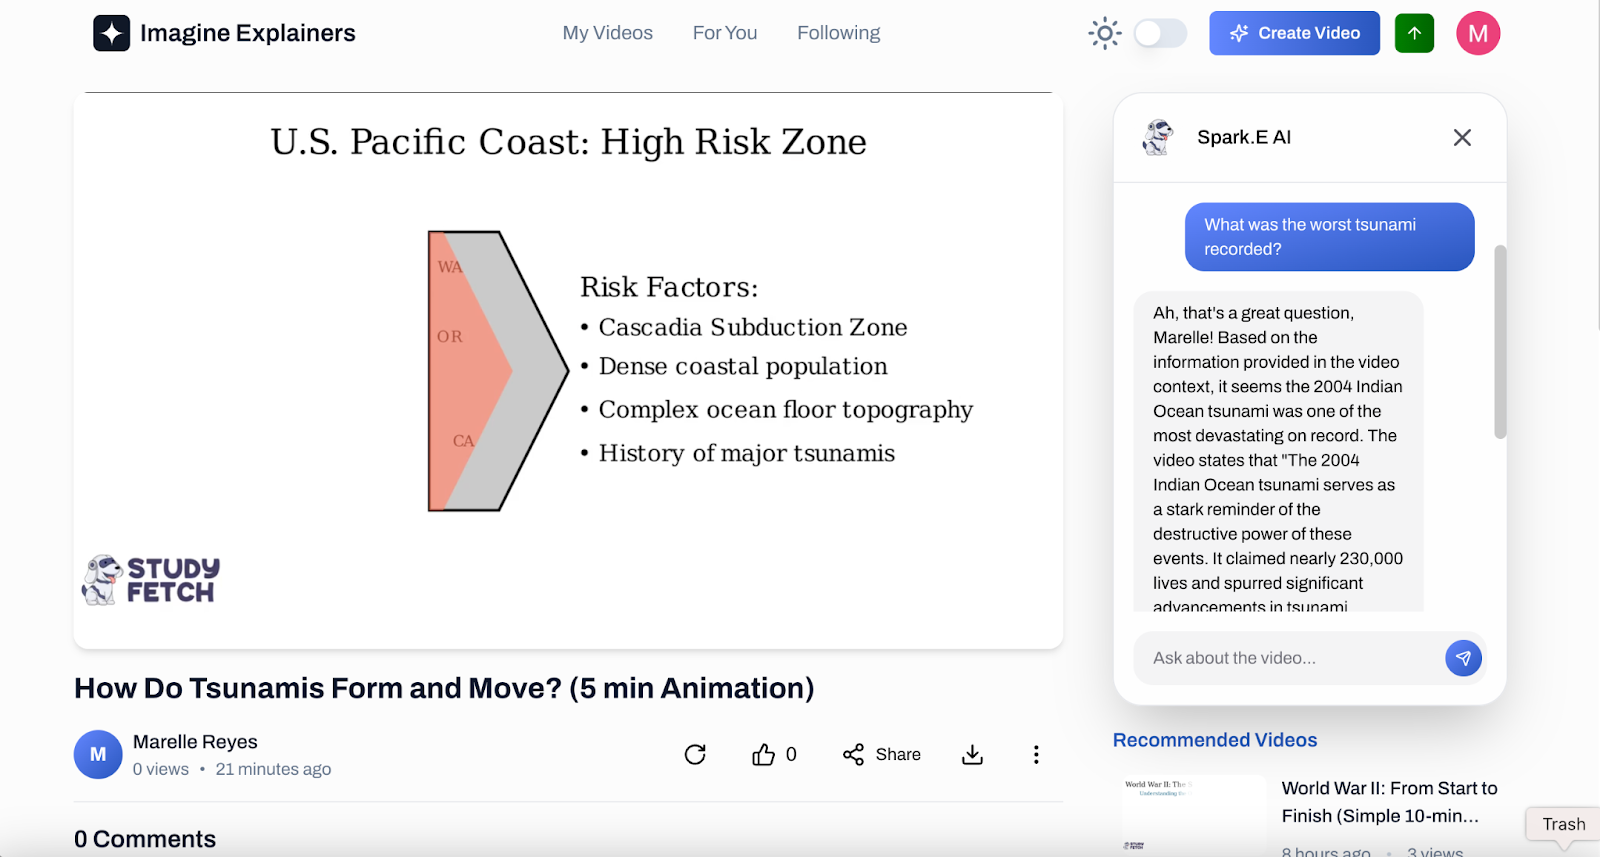Click the 0 Comments heading
The width and height of the screenshot is (1600, 857).
tap(145, 839)
